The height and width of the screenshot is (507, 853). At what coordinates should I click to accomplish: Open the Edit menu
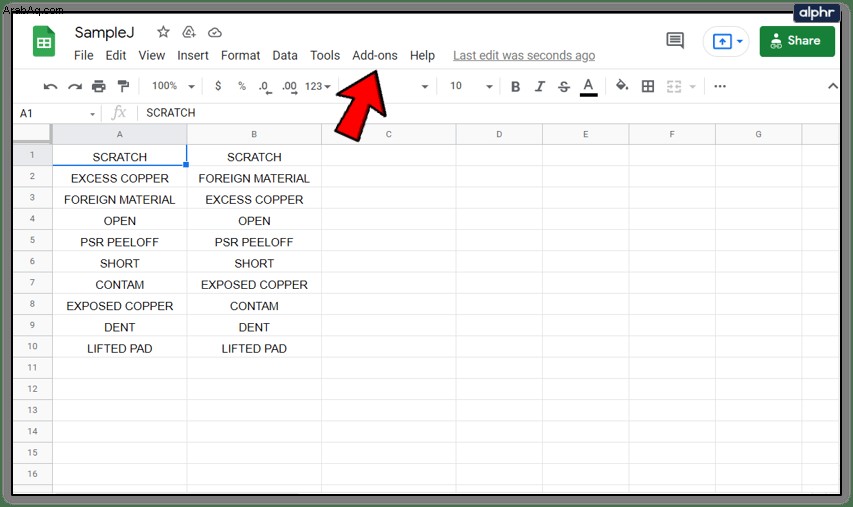pos(115,55)
